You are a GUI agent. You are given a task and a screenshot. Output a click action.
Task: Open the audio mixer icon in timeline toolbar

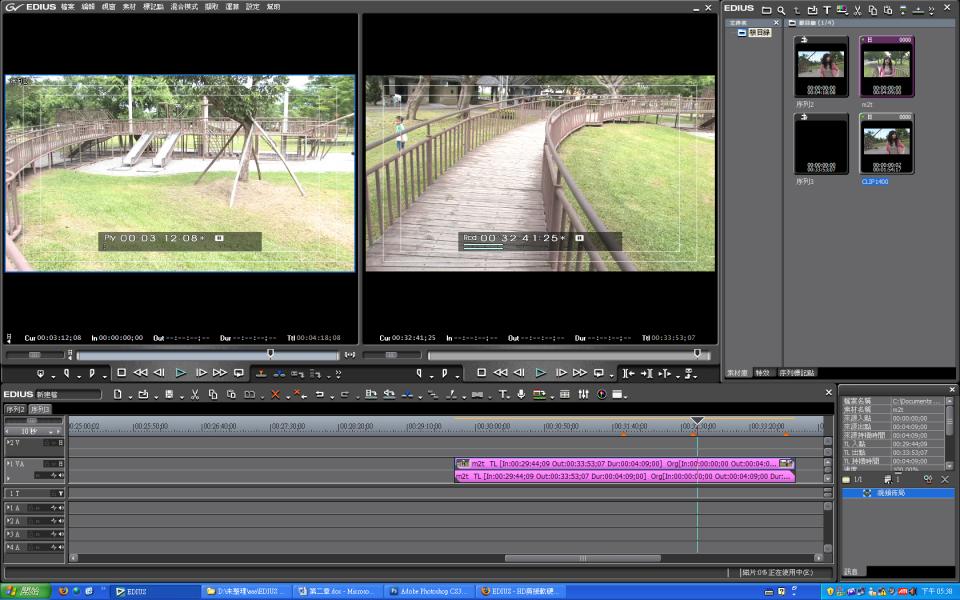583,394
